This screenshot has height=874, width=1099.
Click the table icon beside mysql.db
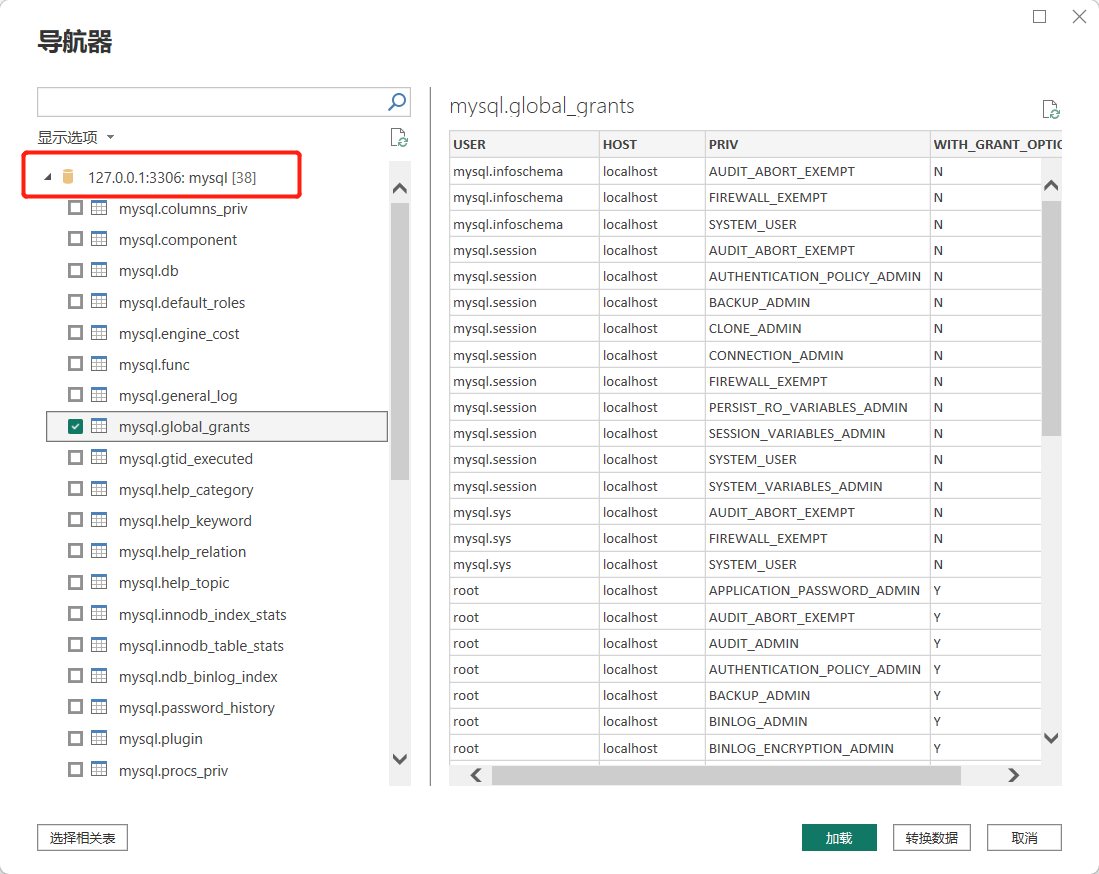coord(99,270)
